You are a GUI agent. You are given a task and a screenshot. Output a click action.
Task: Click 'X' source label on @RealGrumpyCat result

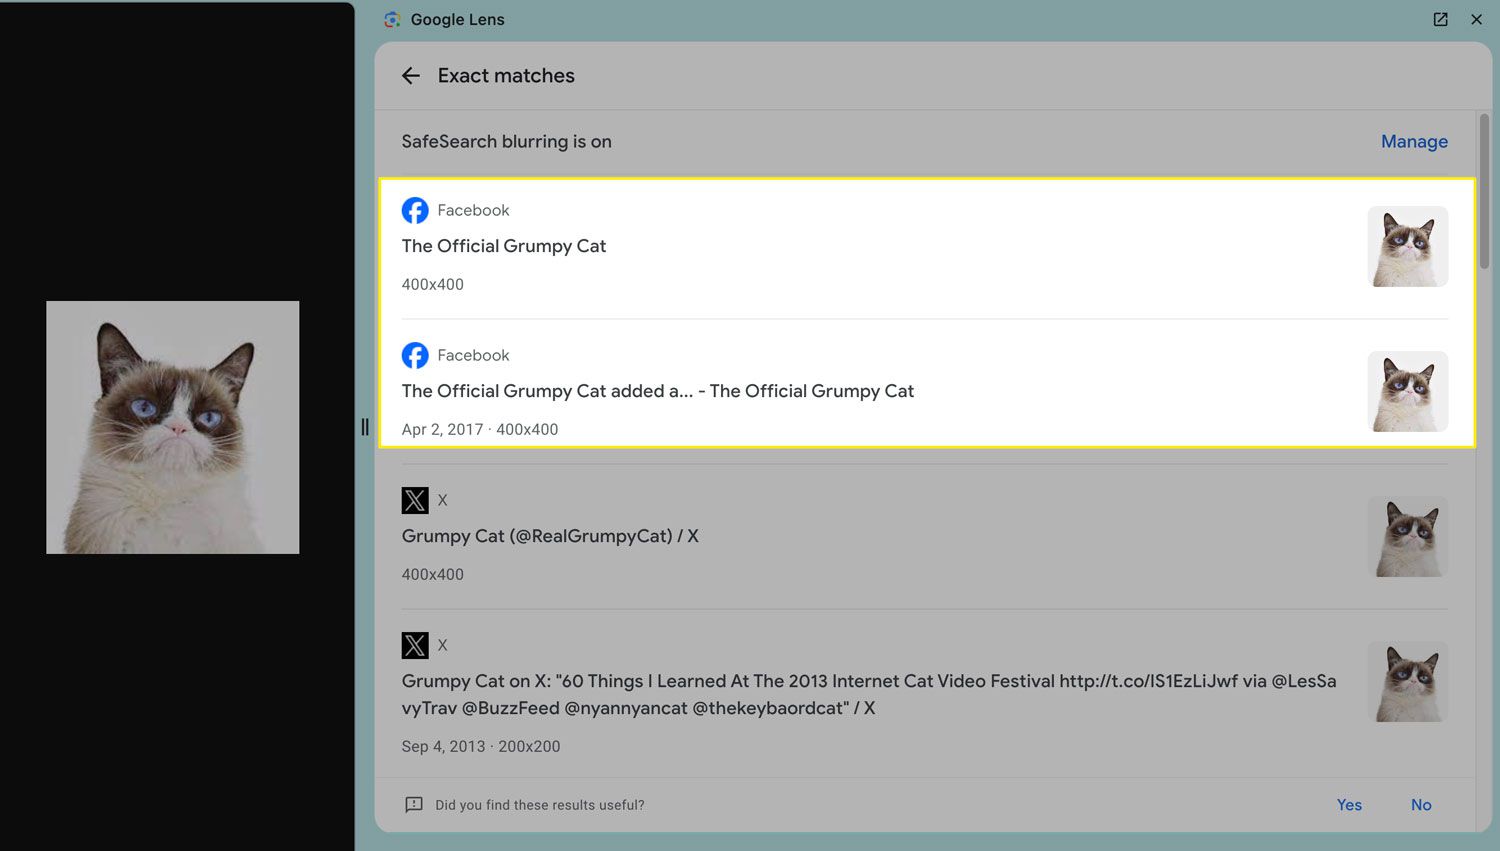442,500
